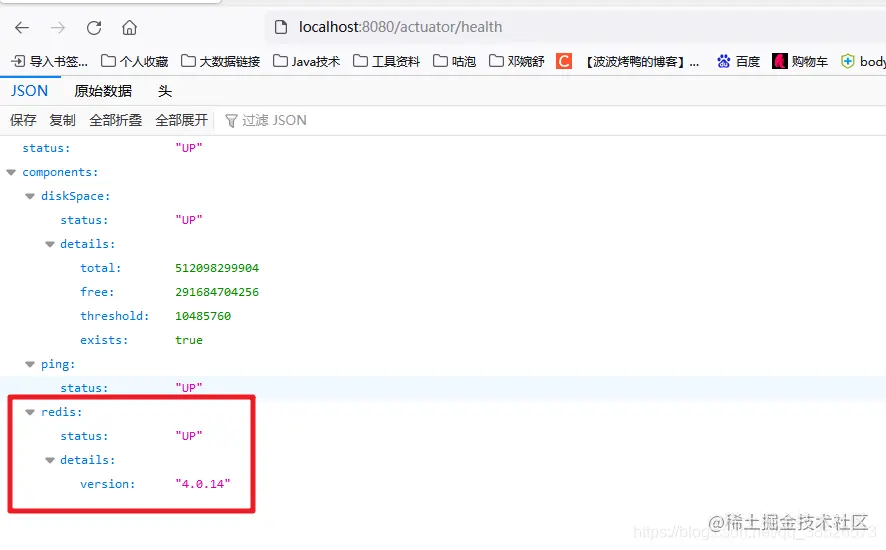
Task: Open the browser home page icon
Action: coord(129,27)
